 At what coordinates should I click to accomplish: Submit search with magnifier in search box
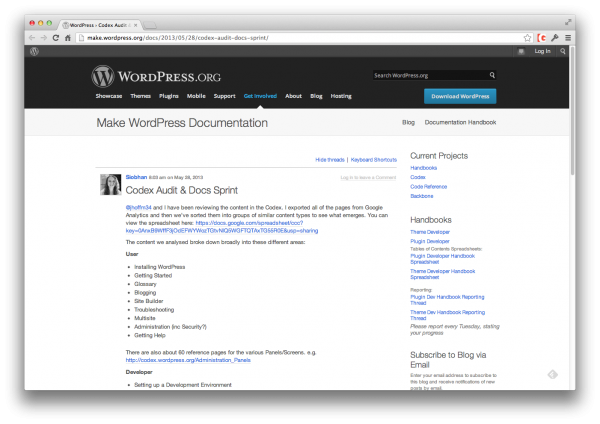point(492,75)
